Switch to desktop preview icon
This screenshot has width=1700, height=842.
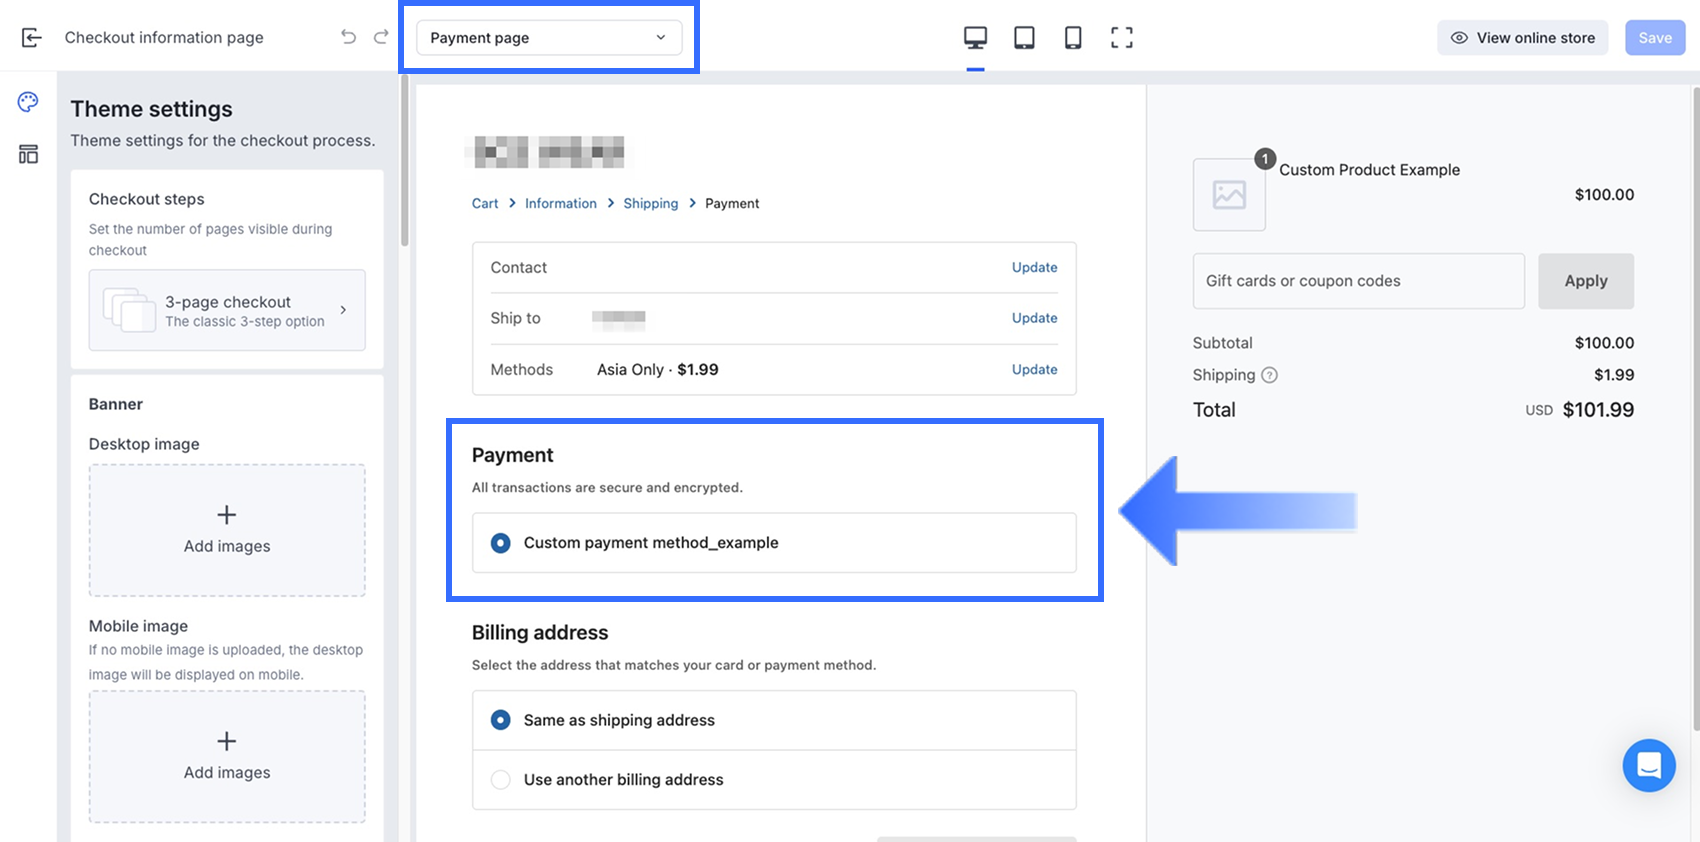pos(975,38)
